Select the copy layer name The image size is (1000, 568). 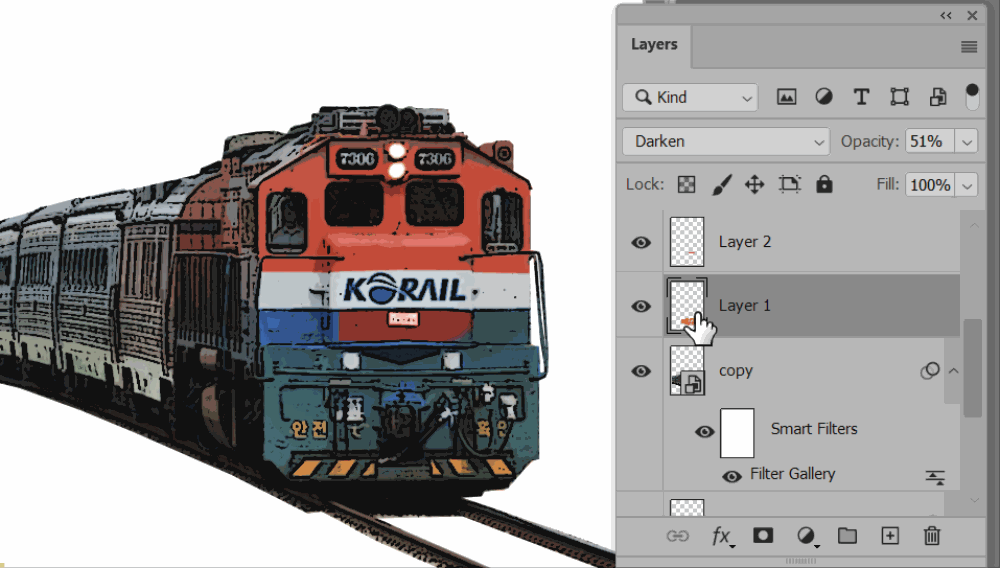736,371
